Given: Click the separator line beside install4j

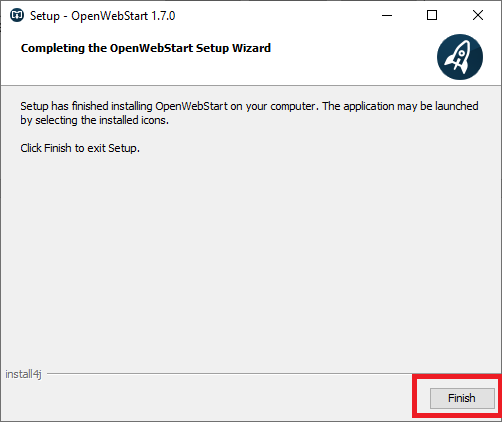Looking at the screenshot, I should [230, 374].
